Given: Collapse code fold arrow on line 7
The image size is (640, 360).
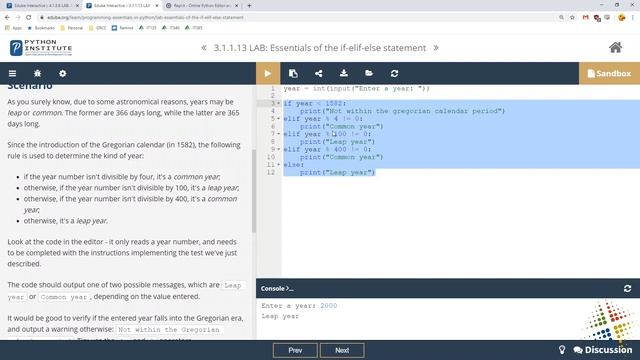Looking at the screenshot, I should pos(279,134).
